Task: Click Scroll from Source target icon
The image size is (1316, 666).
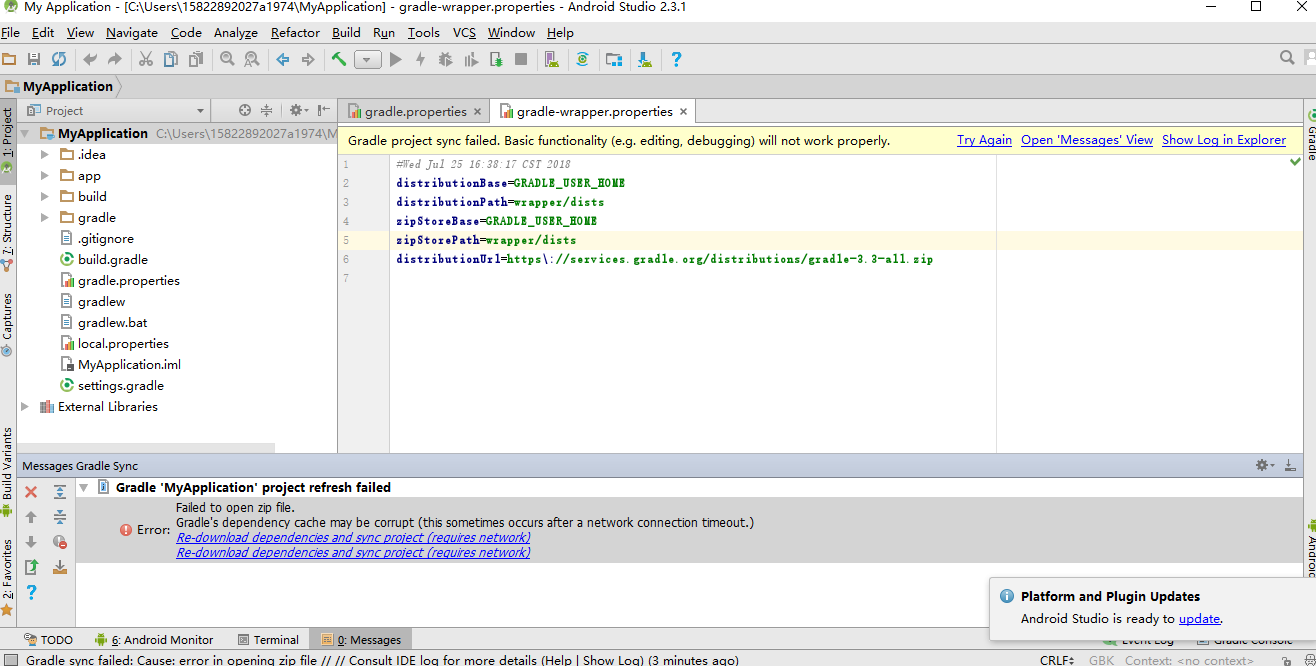Action: click(245, 110)
